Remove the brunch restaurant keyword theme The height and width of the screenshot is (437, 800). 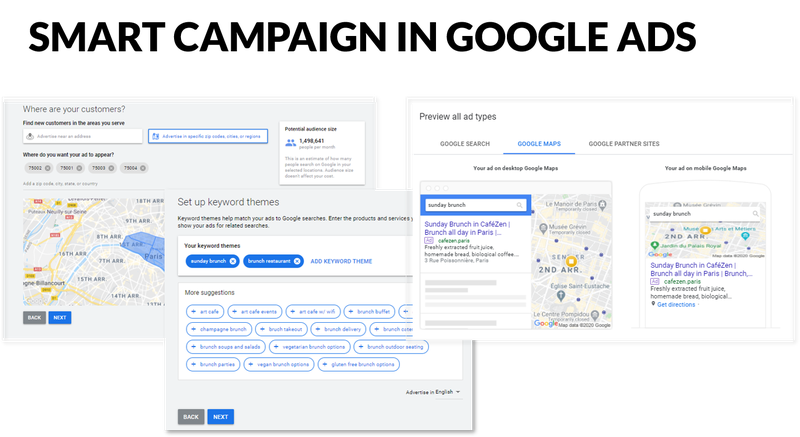coord(297,261)
